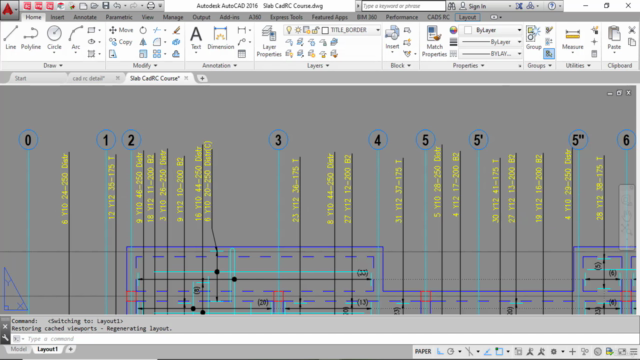The width and height of the screenshot is (640, 360).
Task: Expand the Draw panel
Action: point(53,65)
